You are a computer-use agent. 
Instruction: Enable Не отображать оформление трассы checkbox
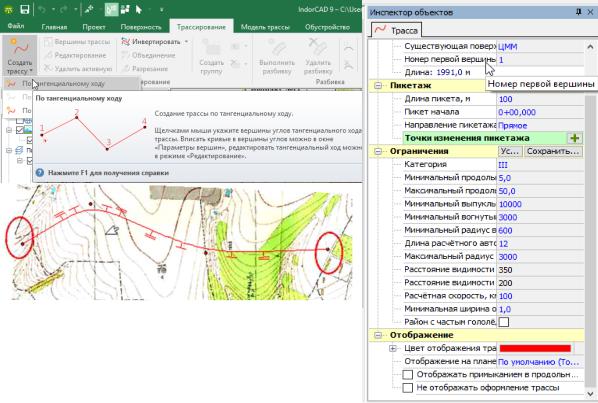408,388
